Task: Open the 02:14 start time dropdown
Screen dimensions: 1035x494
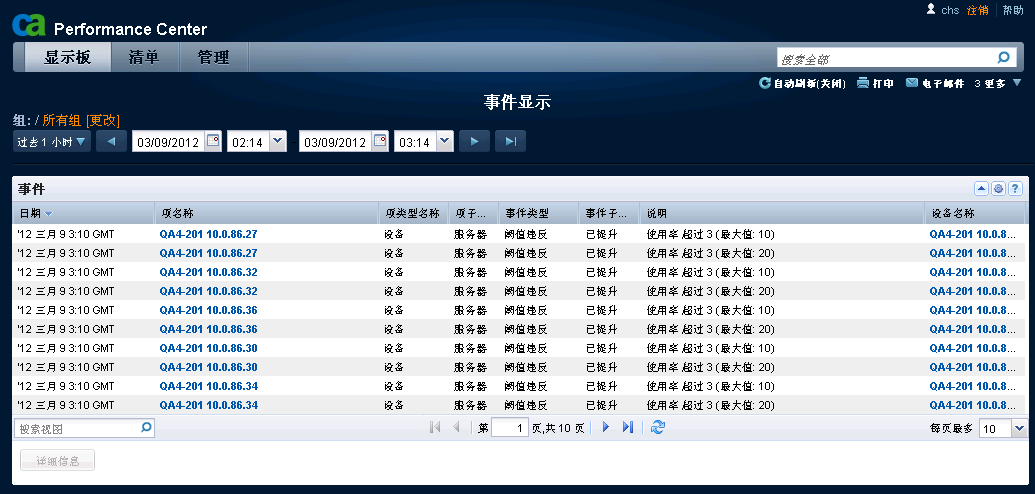Action: pos(279,141)
